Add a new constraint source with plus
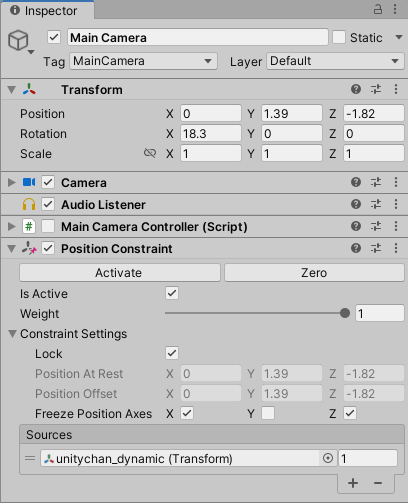Viewport: 408px width, 503px height. pyautogui.click(x=353, y=483)
